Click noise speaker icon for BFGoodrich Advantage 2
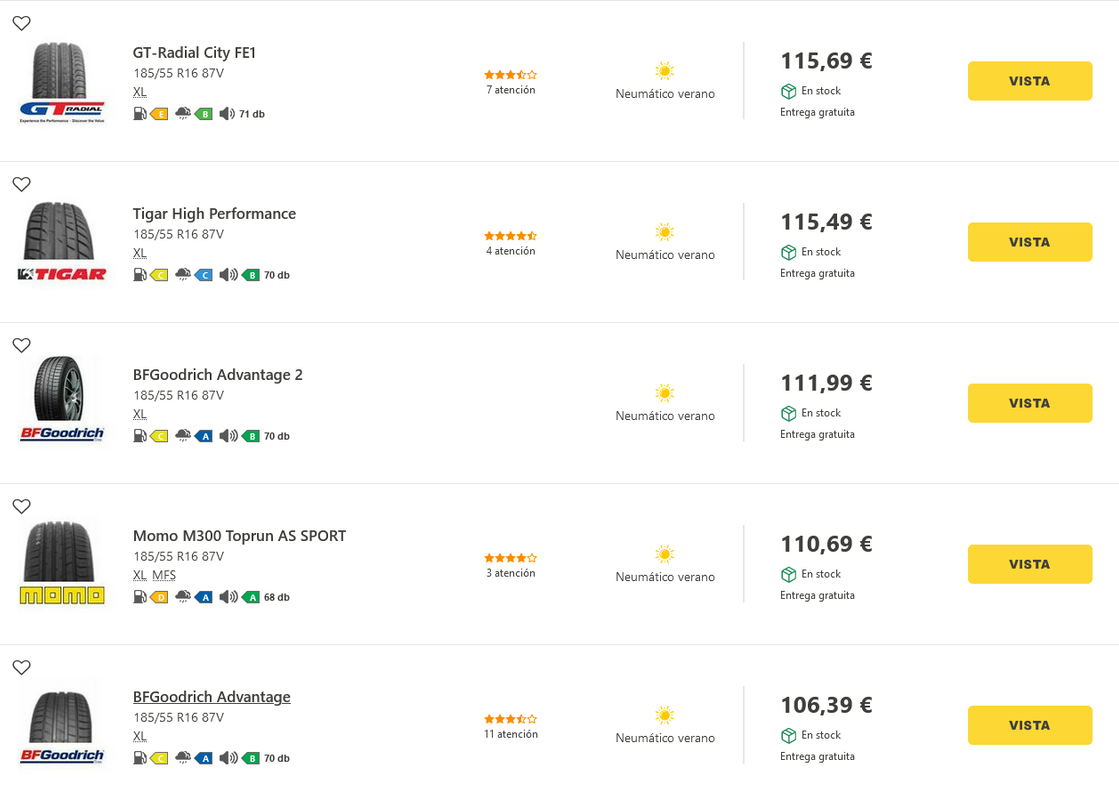 click(x=228, y=436)
